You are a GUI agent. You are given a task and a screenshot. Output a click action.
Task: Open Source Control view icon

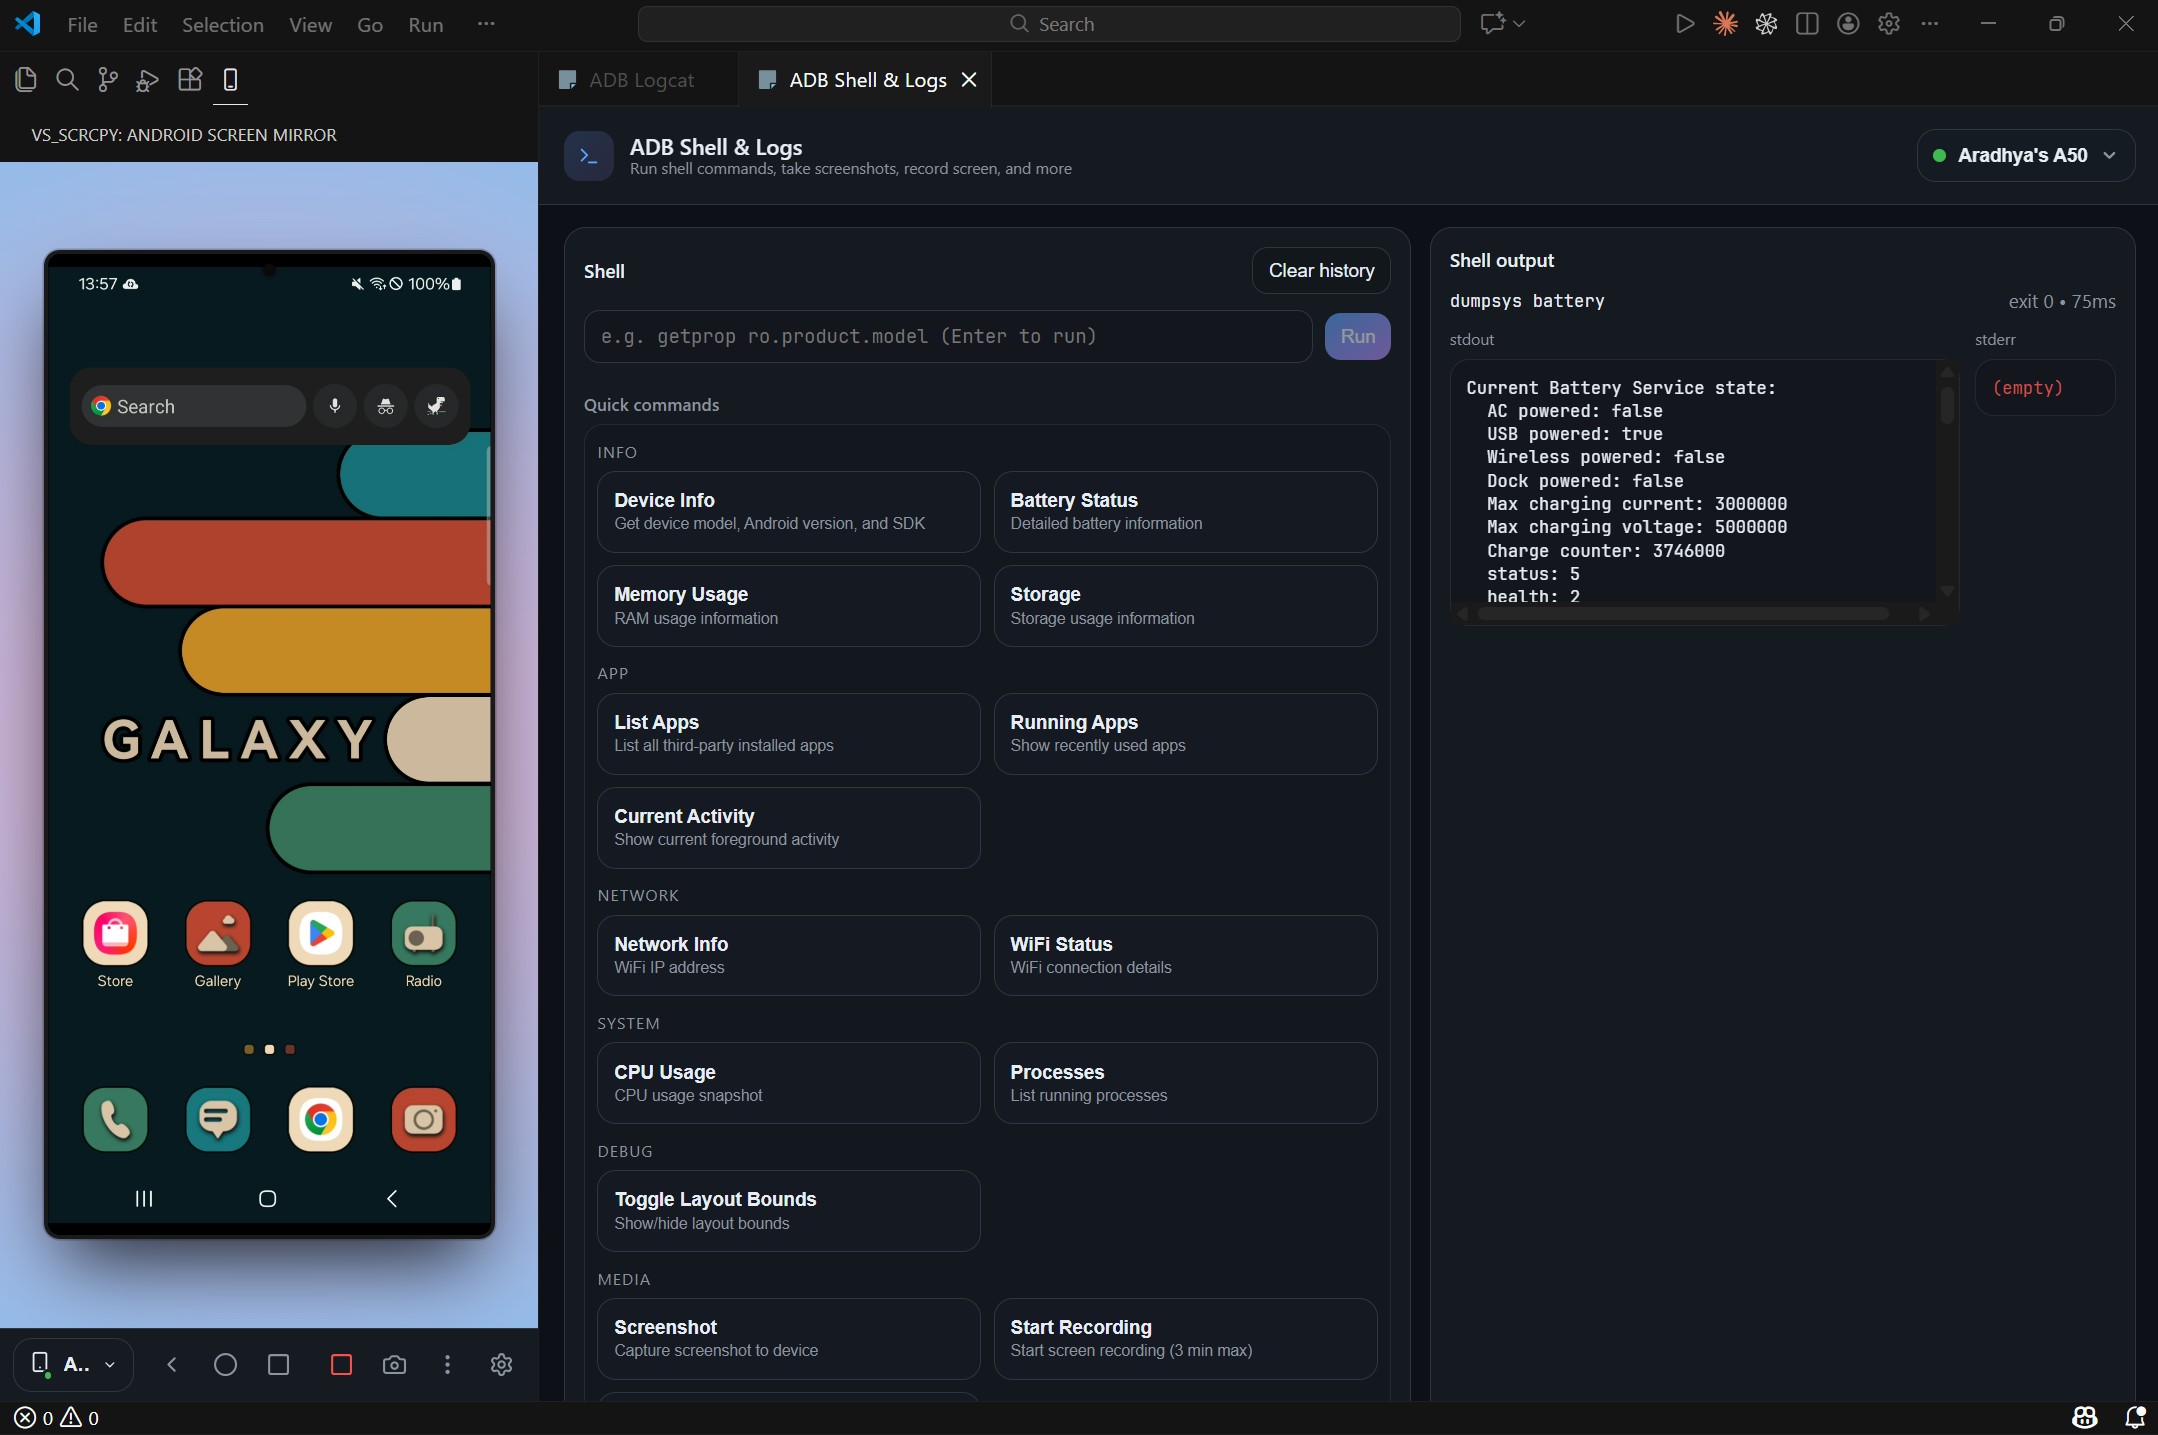tap(108, 80)
